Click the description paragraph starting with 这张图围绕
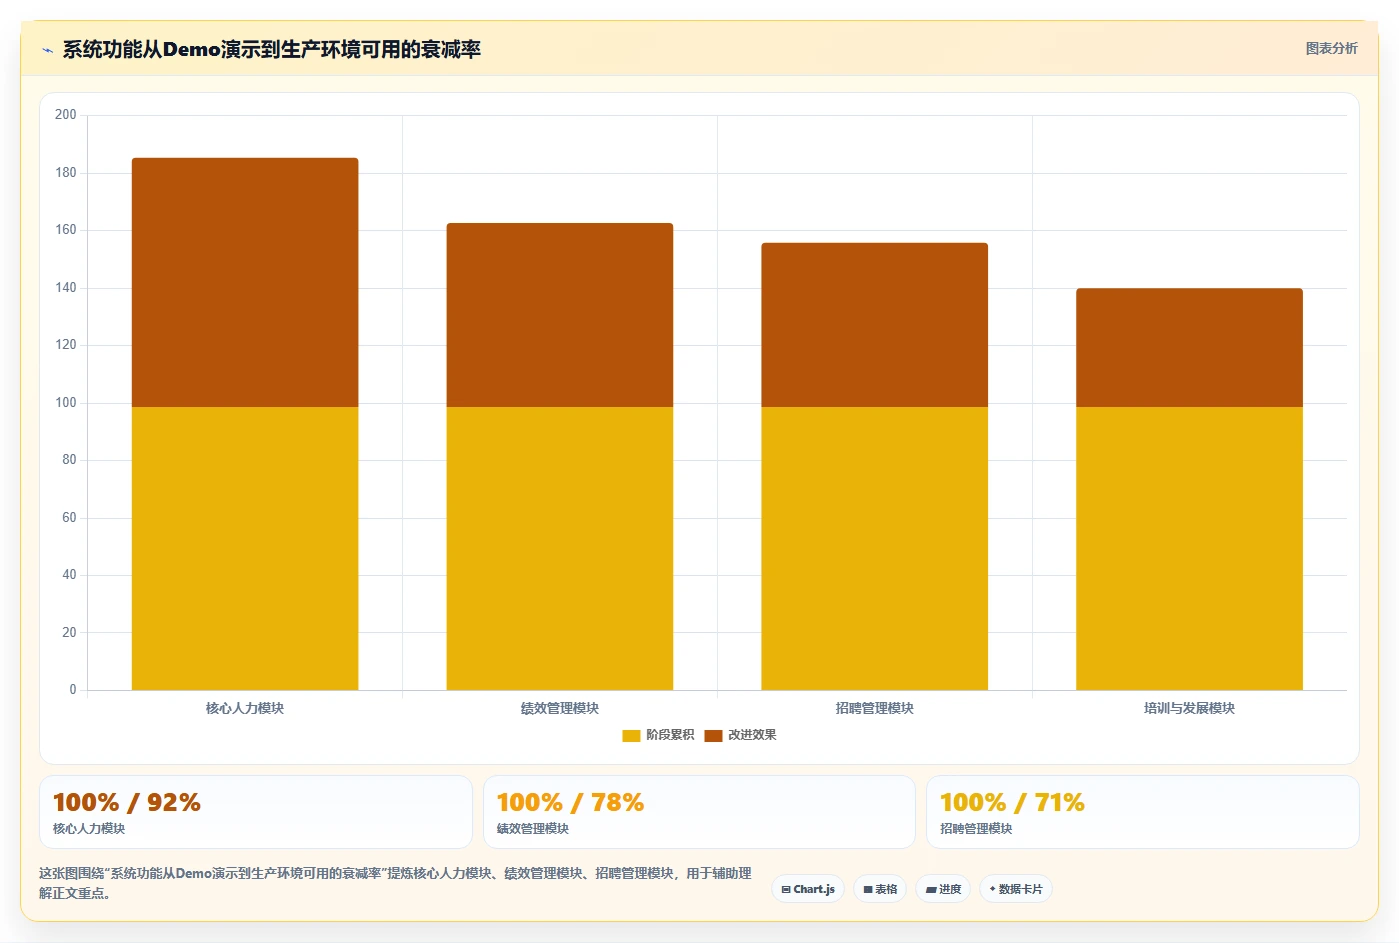Image resolution: width=1399 pixels, height=943 pixels. 396,883
